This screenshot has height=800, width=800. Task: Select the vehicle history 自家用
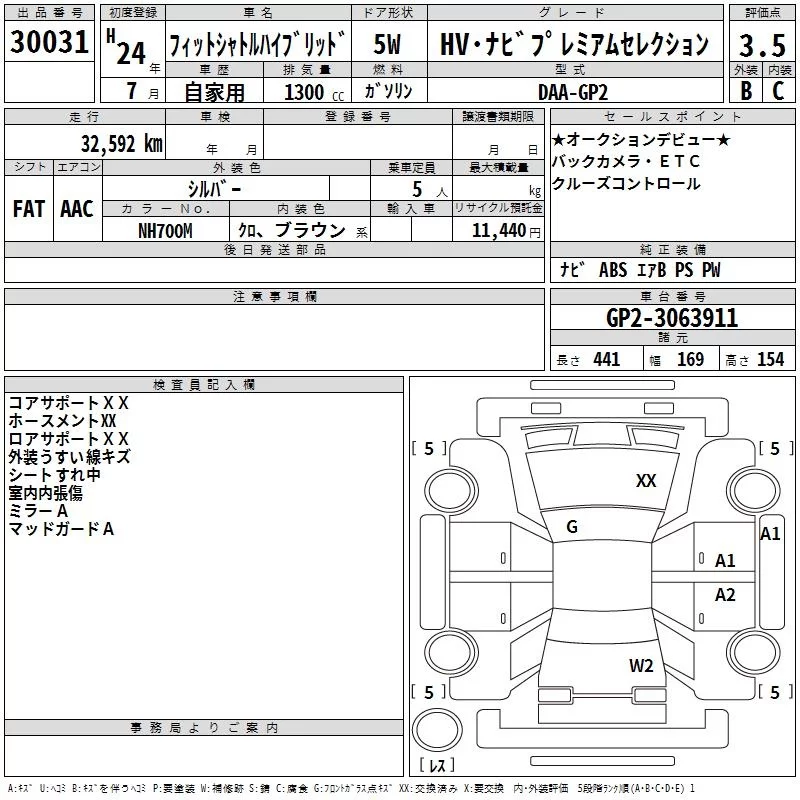tap(214, 92)
